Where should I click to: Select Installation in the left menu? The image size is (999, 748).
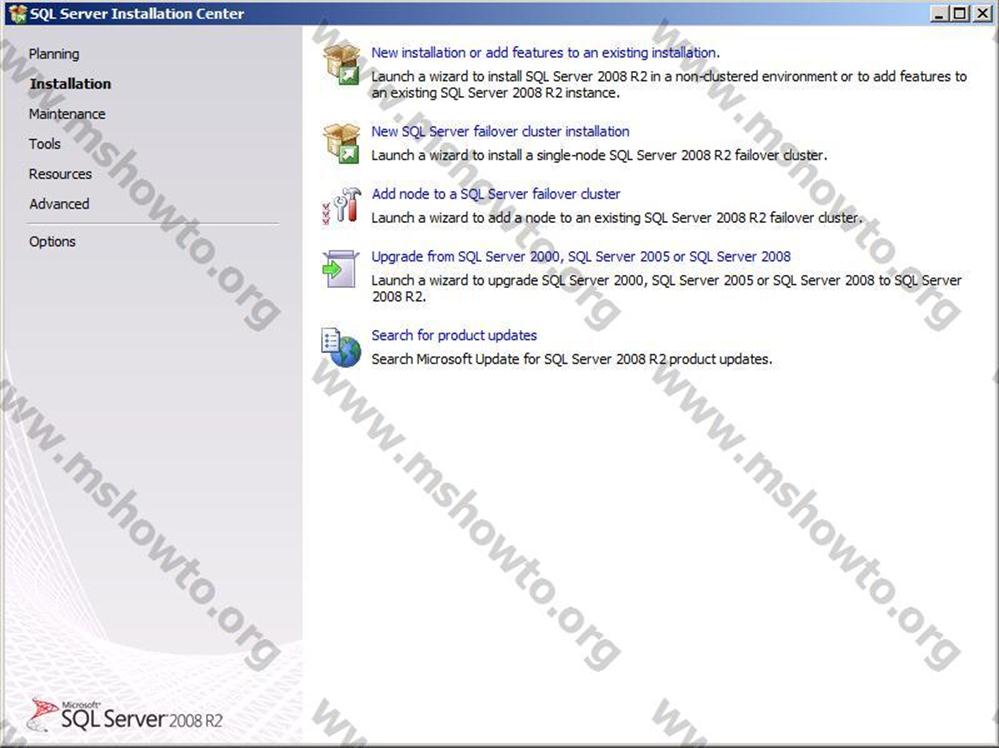tap(70, 84)
